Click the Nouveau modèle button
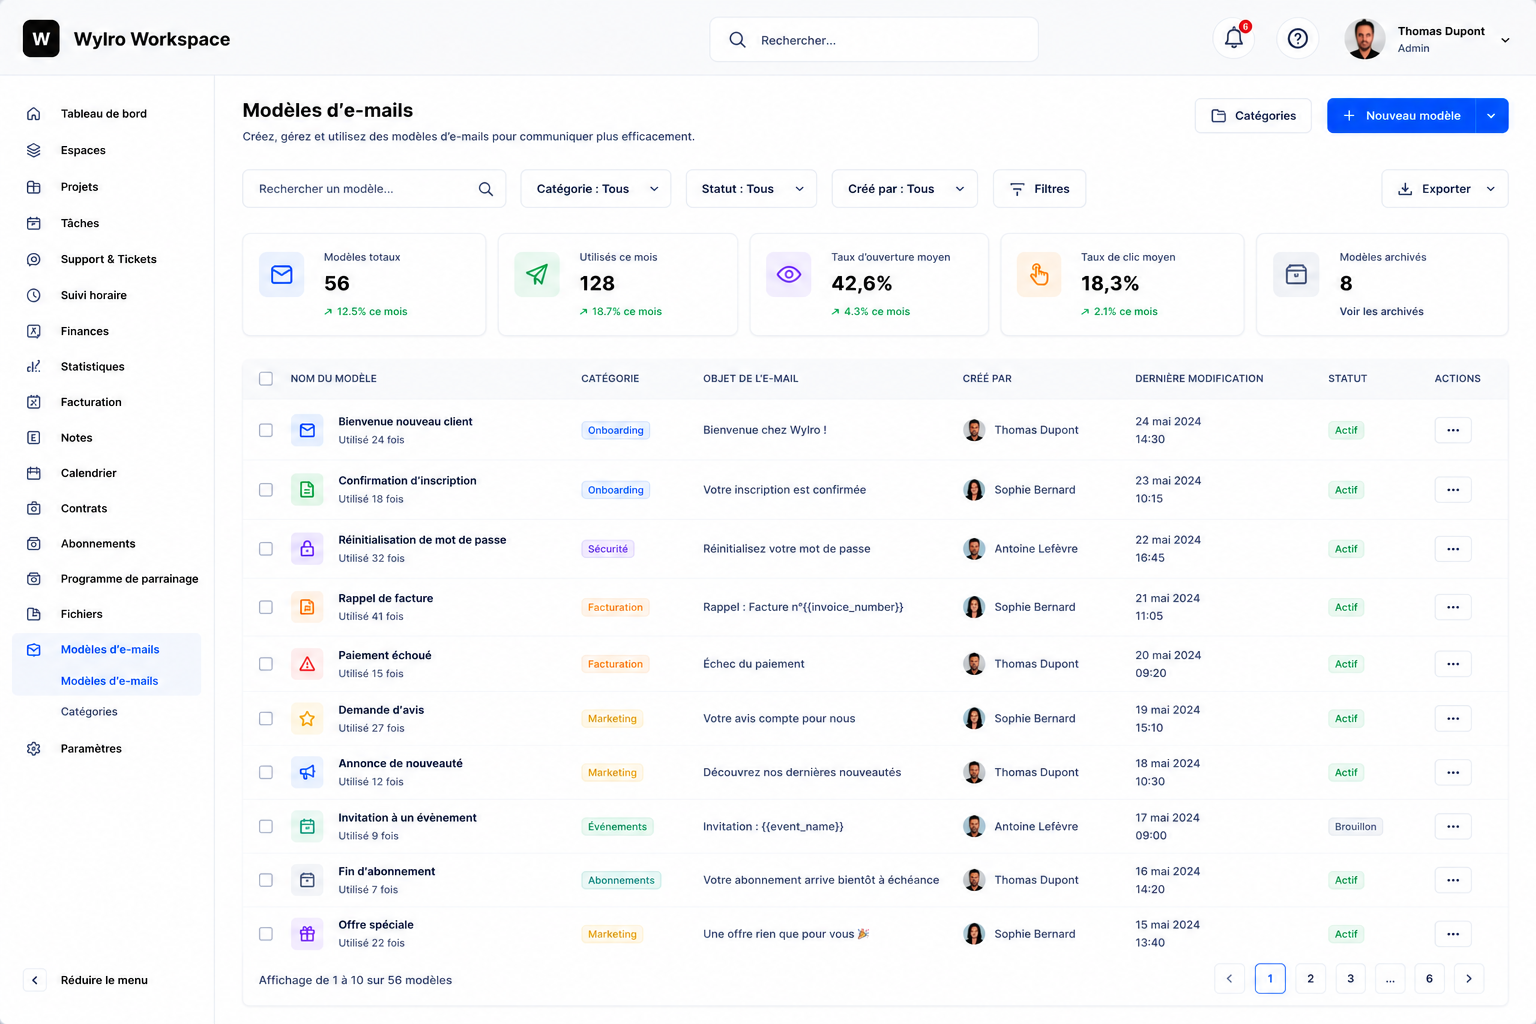1536x1024 pixels. tap(1401, 116)
